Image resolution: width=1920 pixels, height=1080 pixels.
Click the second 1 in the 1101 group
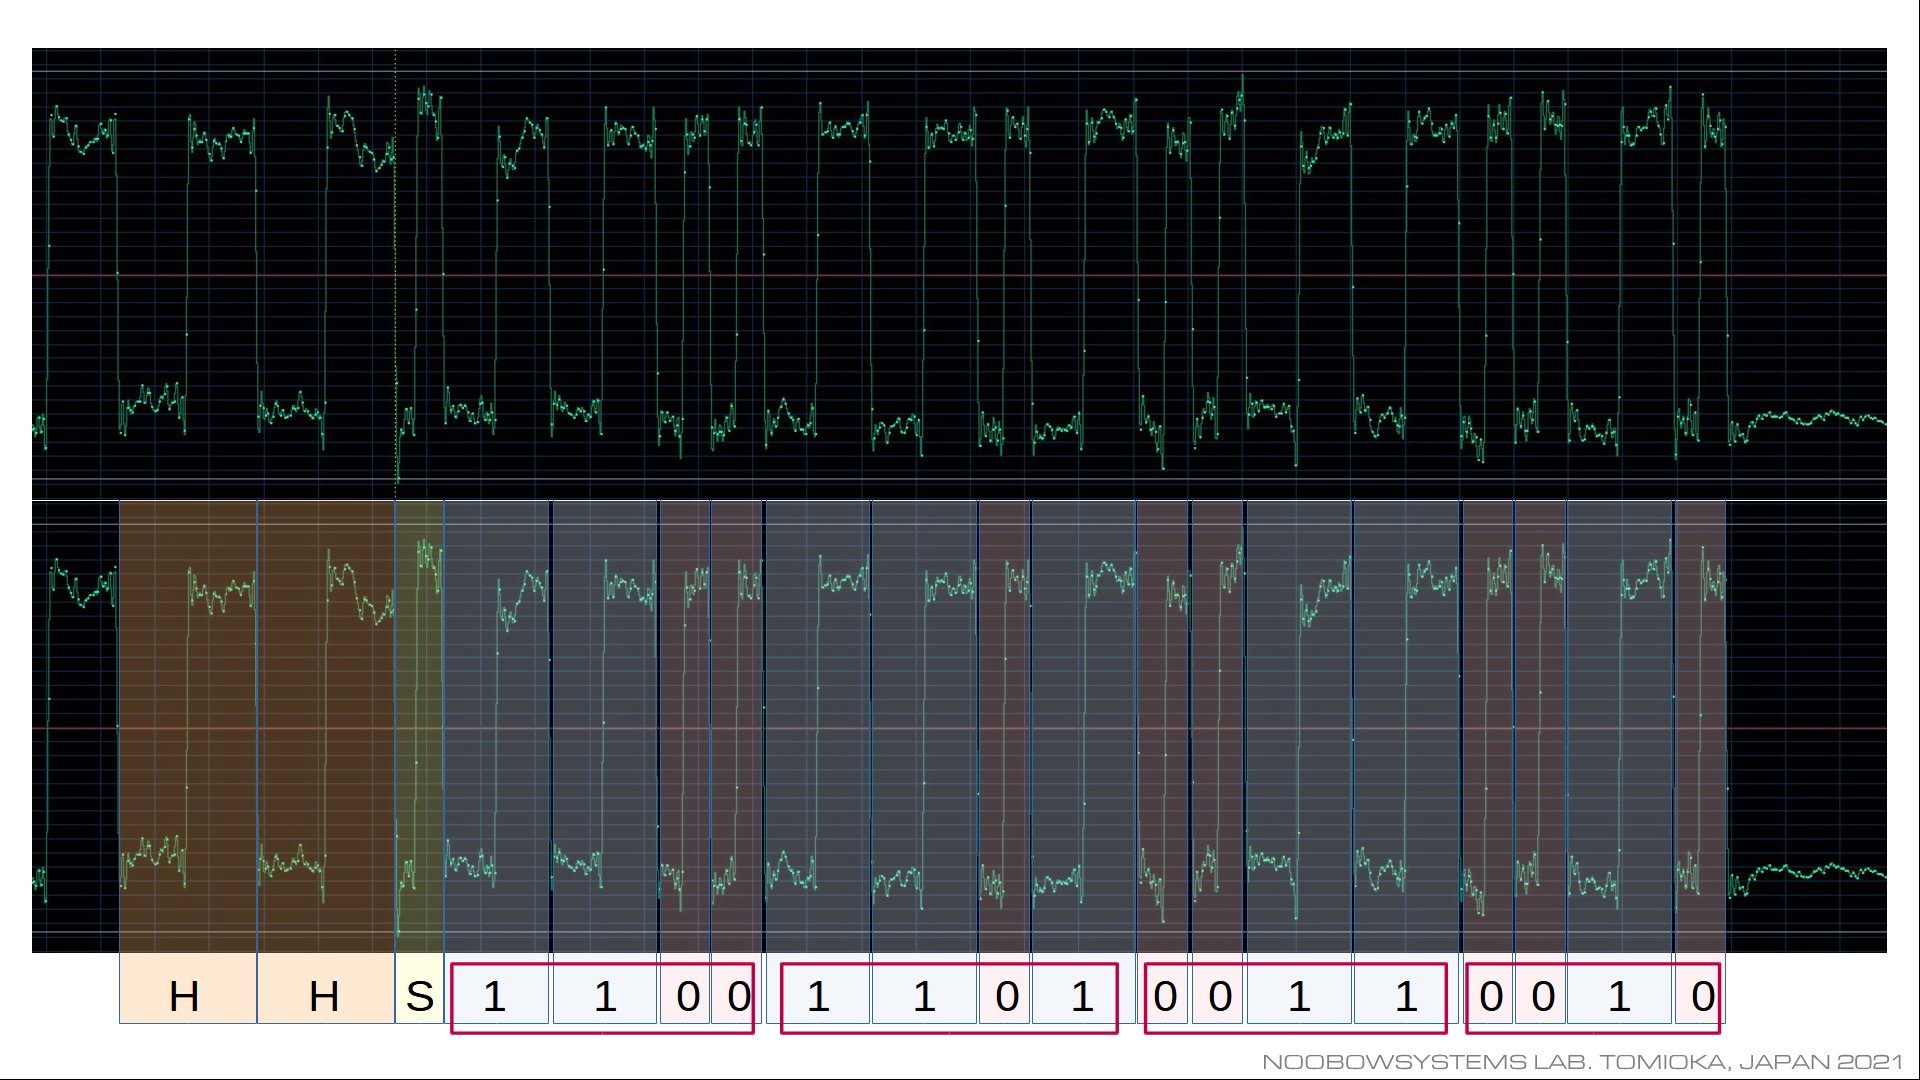click(x=924, y=988)
